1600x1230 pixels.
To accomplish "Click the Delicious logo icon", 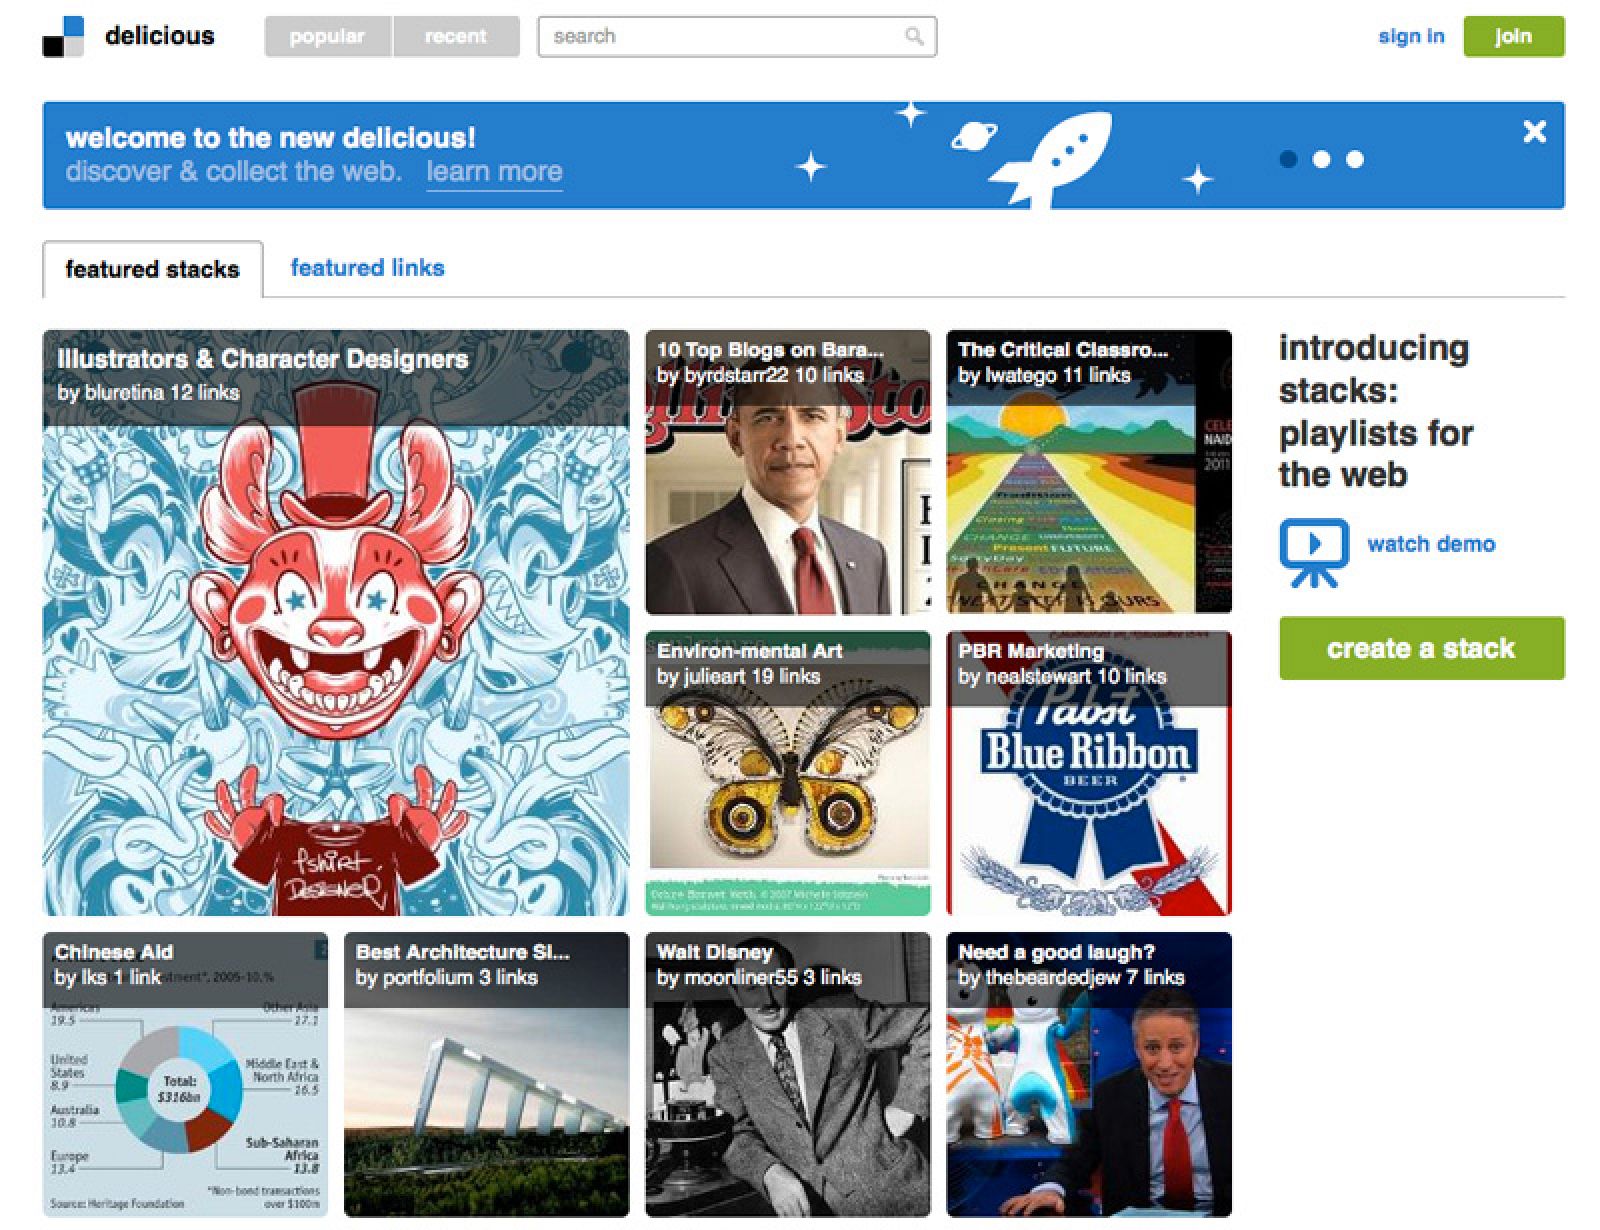I will (x=63, y=37).
